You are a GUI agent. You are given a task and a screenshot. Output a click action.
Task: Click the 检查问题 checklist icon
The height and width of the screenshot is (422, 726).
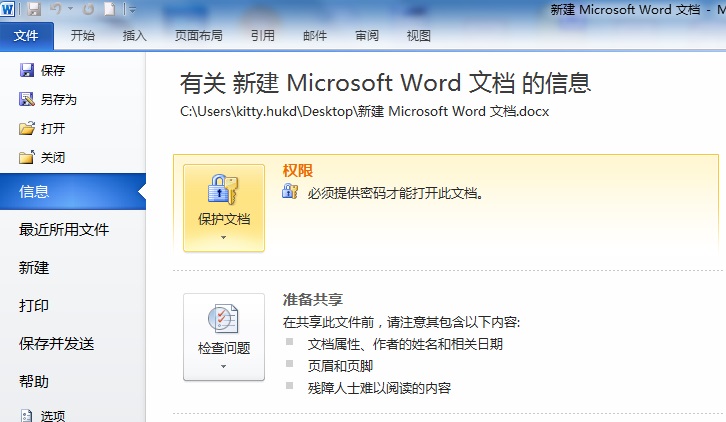point(223,318)
